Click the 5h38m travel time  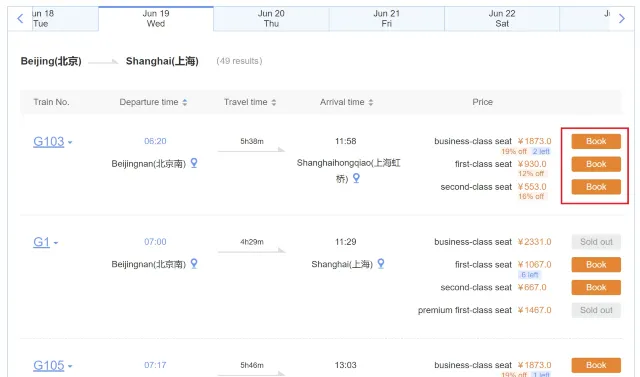252,141
